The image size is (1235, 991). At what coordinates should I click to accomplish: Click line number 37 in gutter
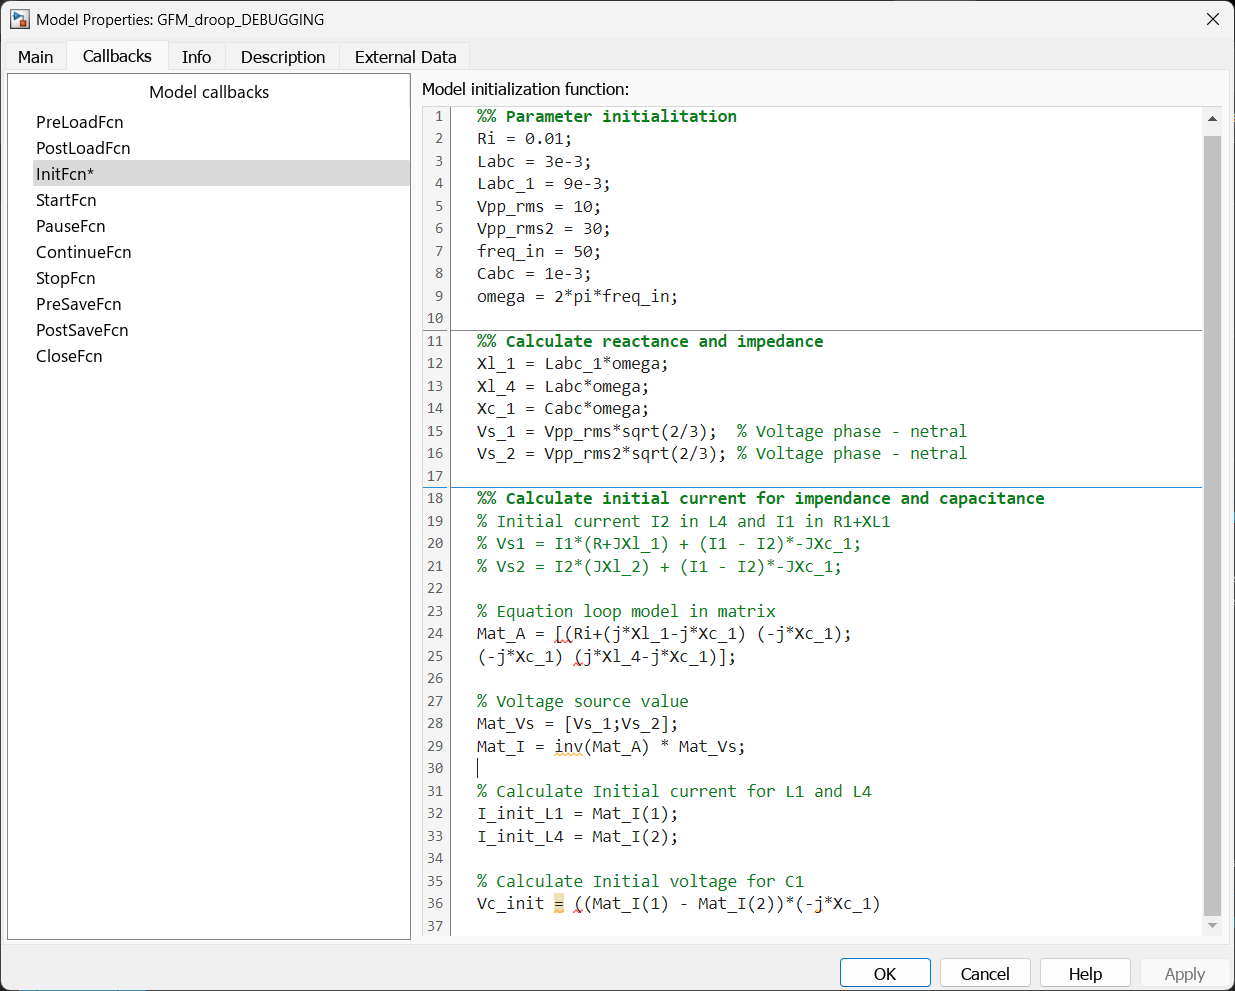pos(435,926)
